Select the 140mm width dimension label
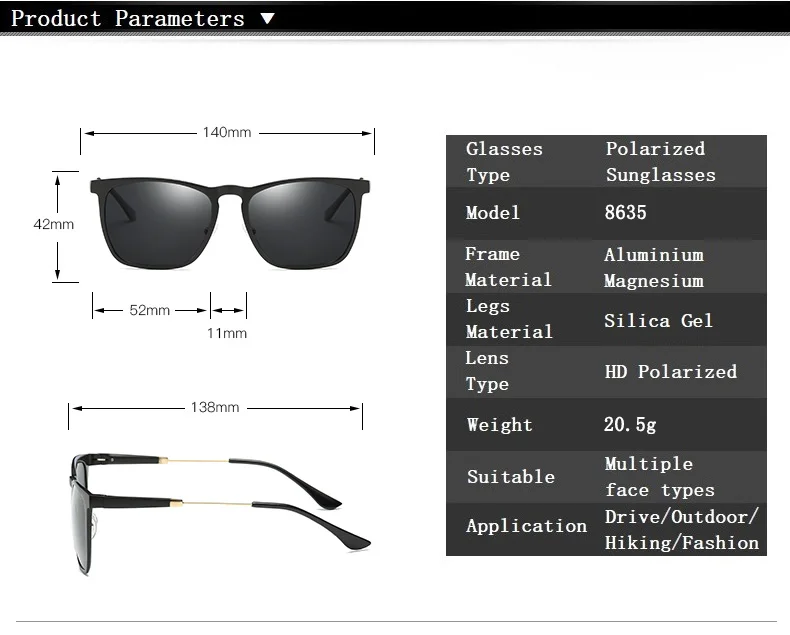 tap(227, 133)
